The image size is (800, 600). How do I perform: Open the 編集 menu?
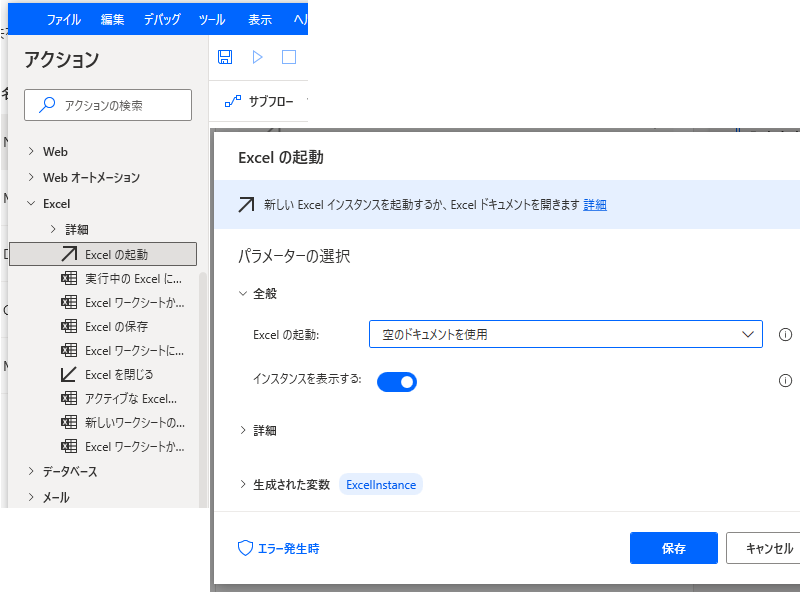click(112, 19)
